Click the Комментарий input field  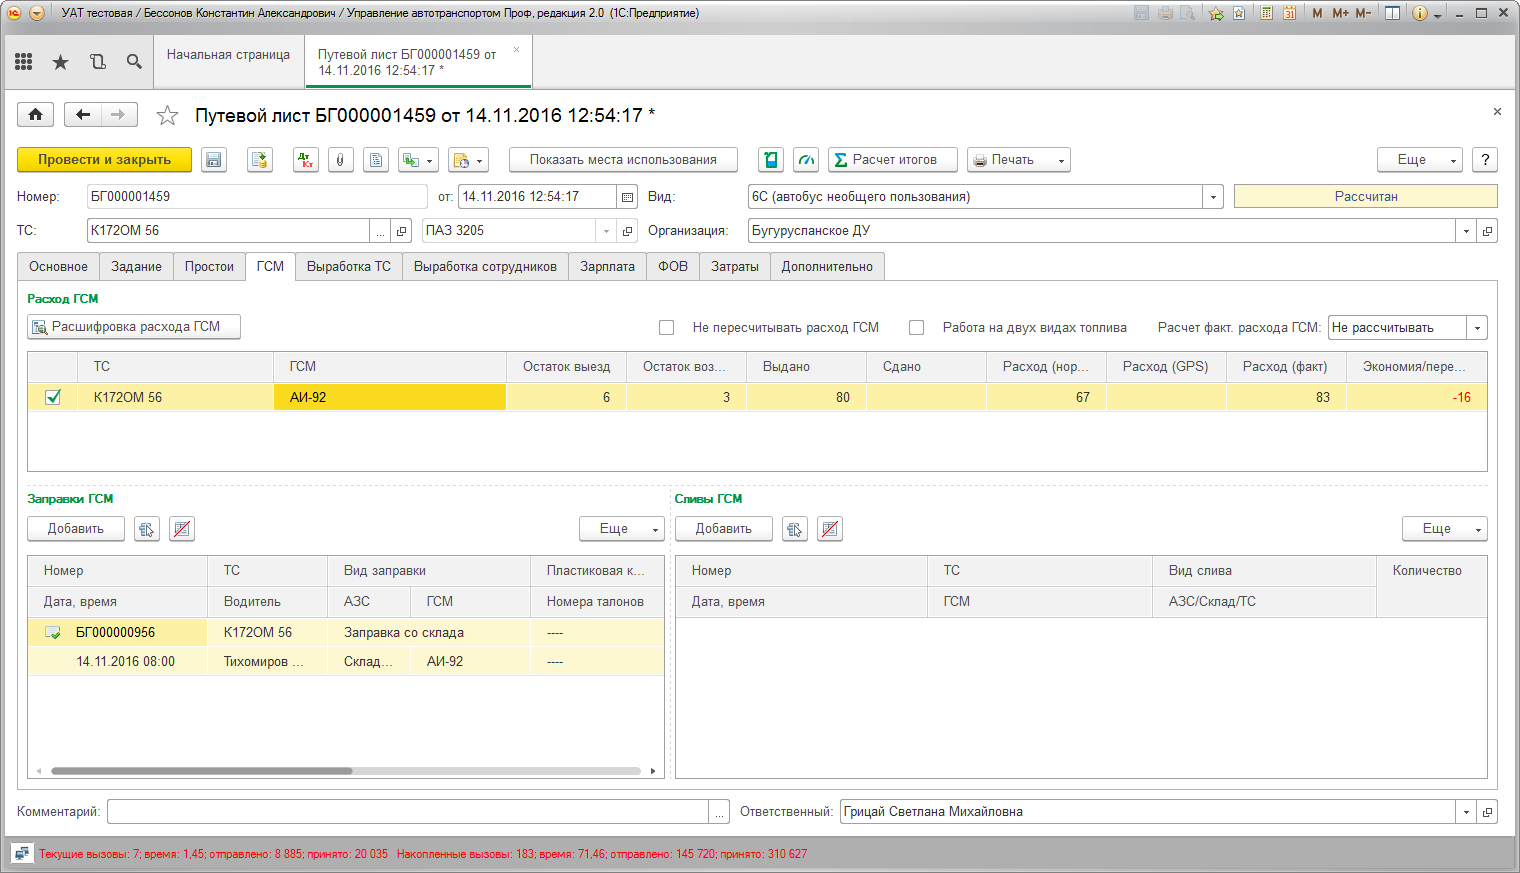coord(408,812)
